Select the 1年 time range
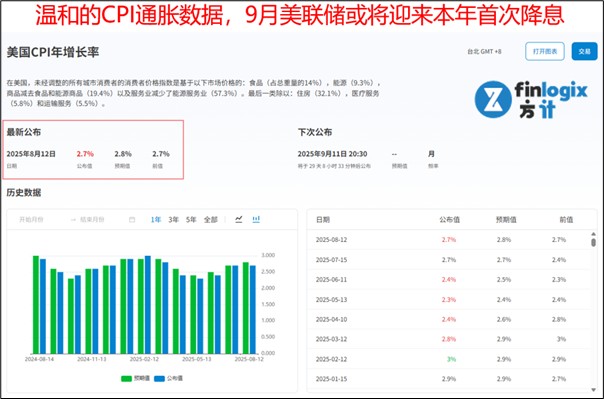This screenshot has width=604, height=399. 156,220
